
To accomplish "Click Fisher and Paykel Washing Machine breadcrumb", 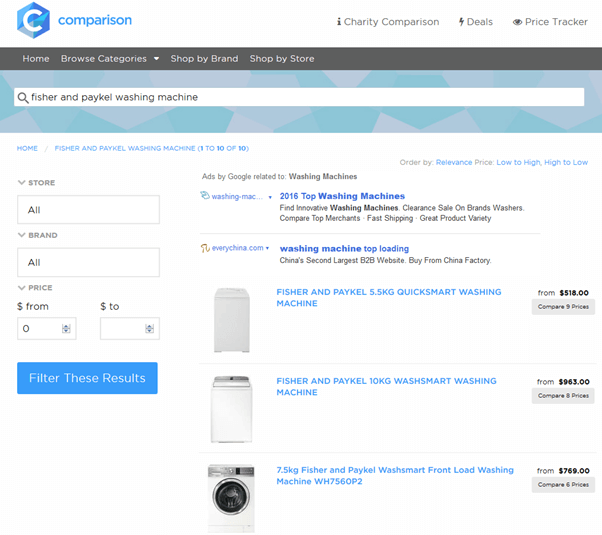I will point(152,148).
